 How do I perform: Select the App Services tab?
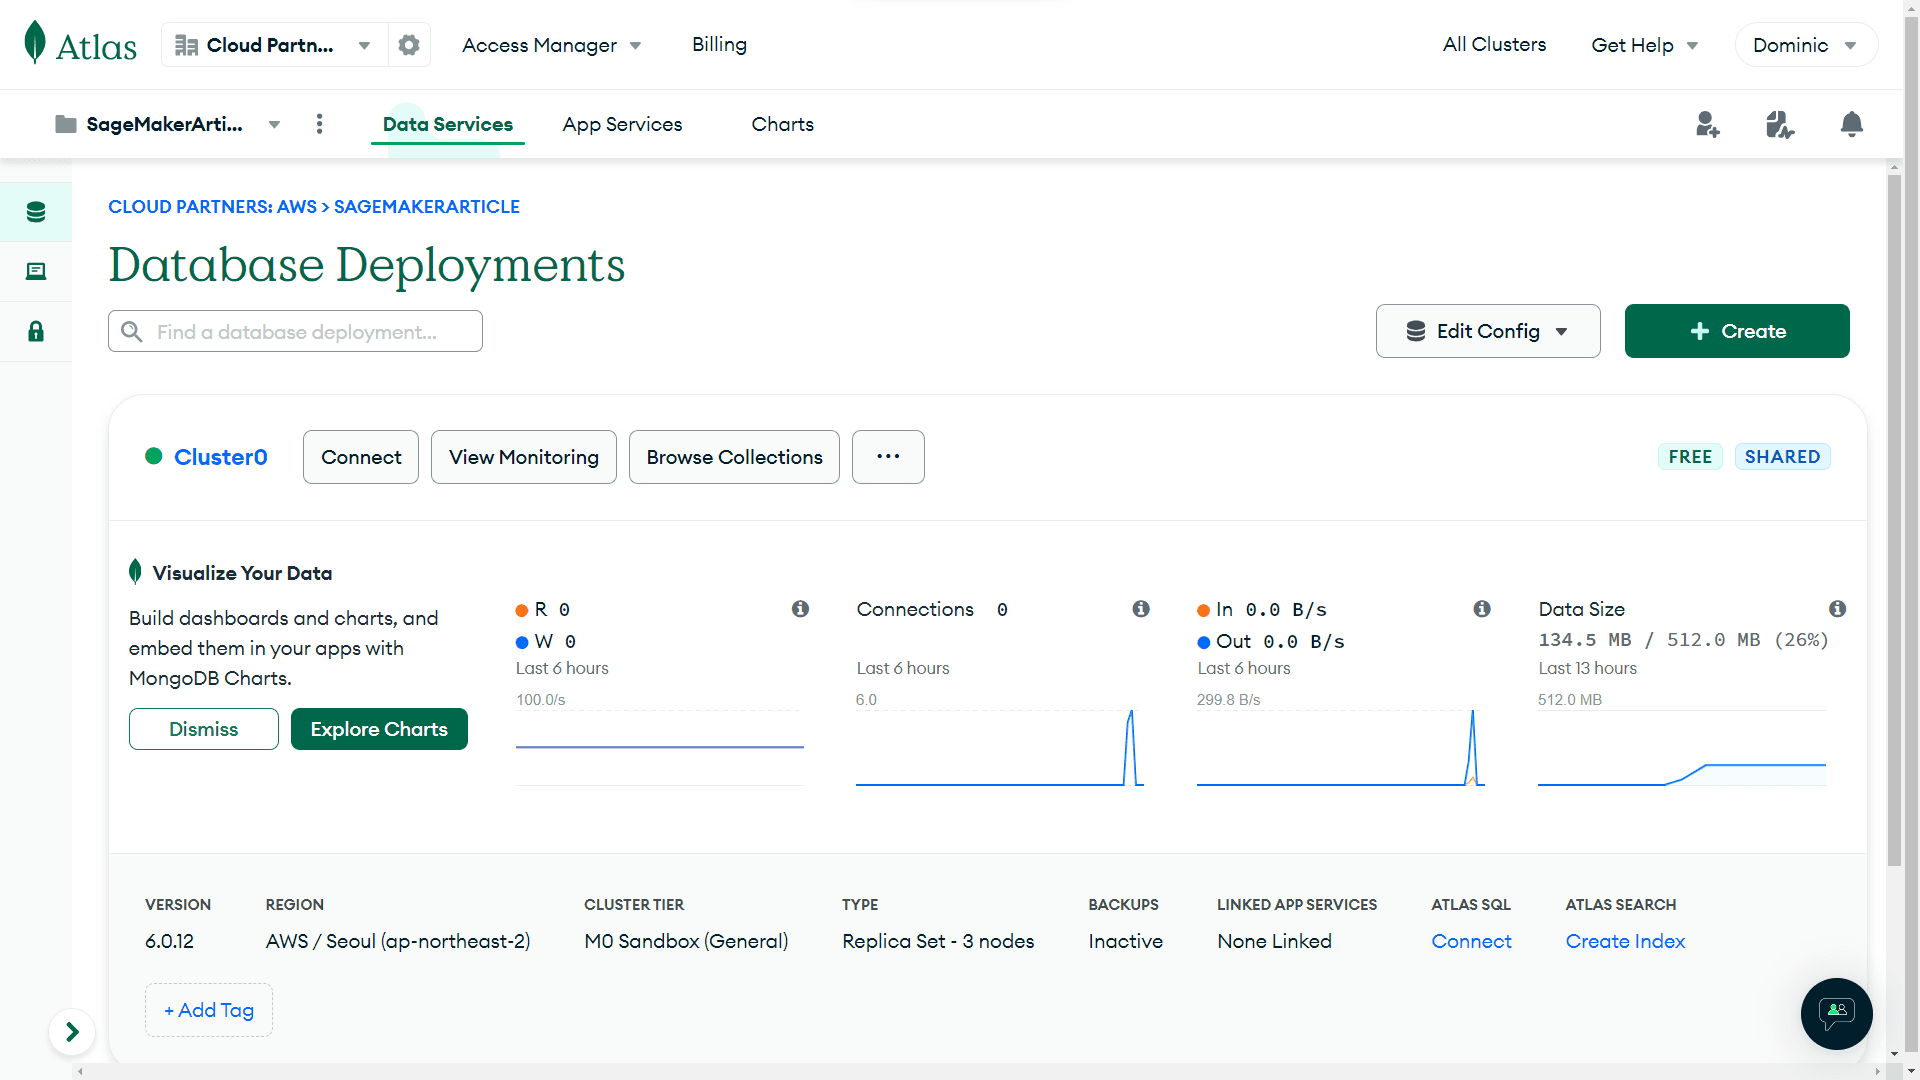coord(621,124)
